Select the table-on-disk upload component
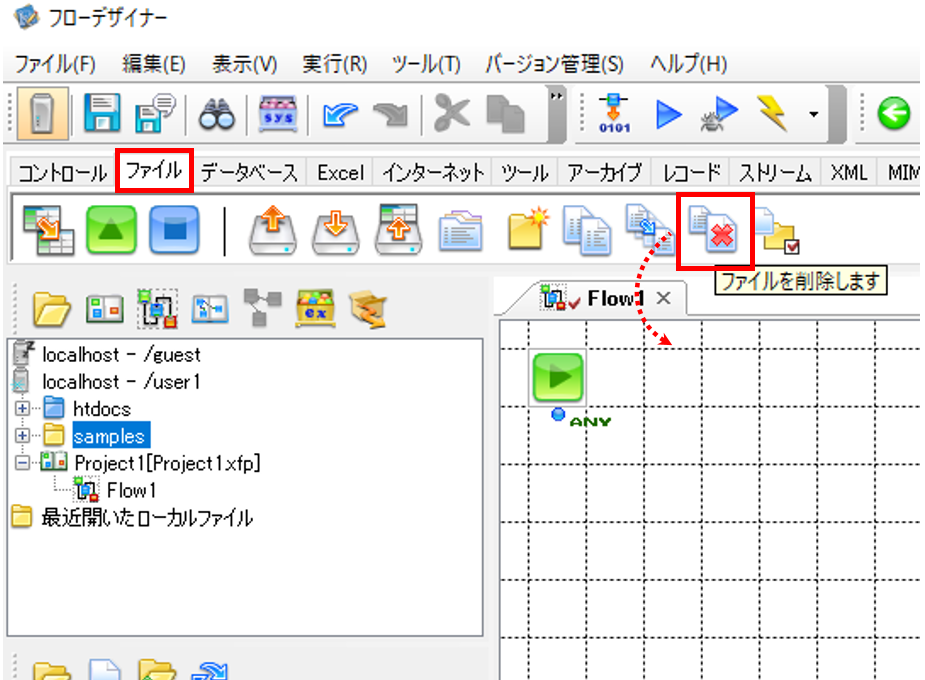Image resolution: width=925 pixels, height=680 pixels. click(398, 230)
